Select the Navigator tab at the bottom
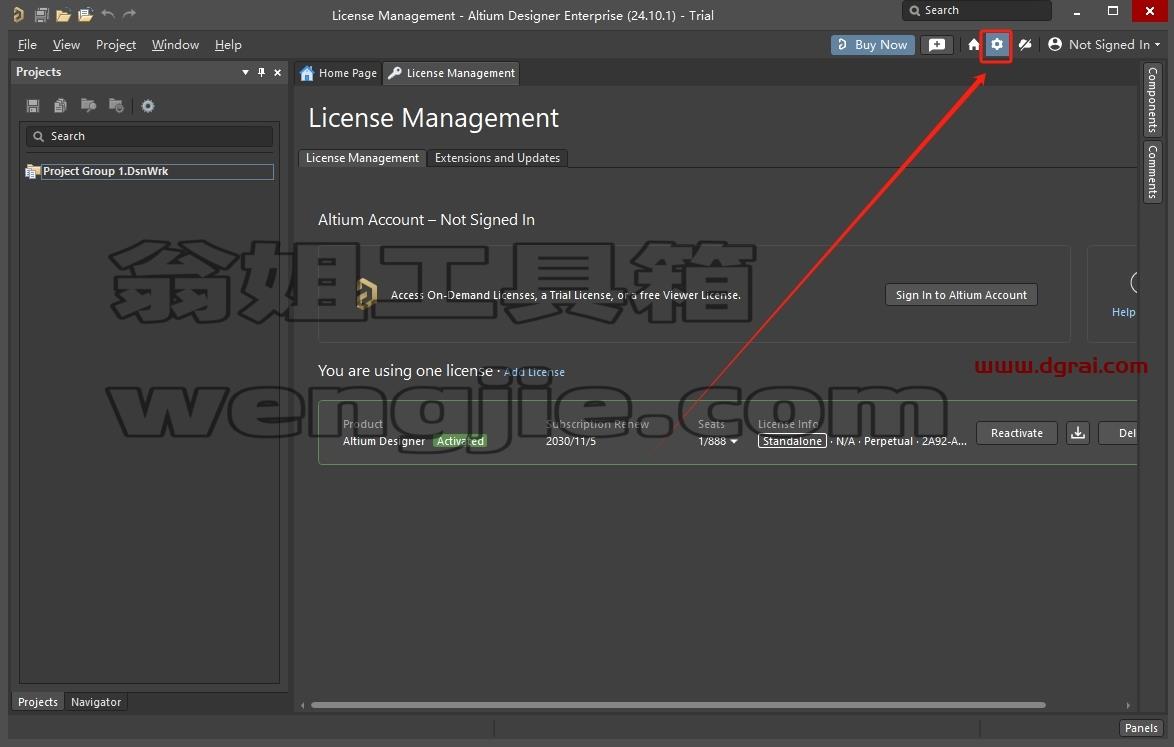 point(96,701)
